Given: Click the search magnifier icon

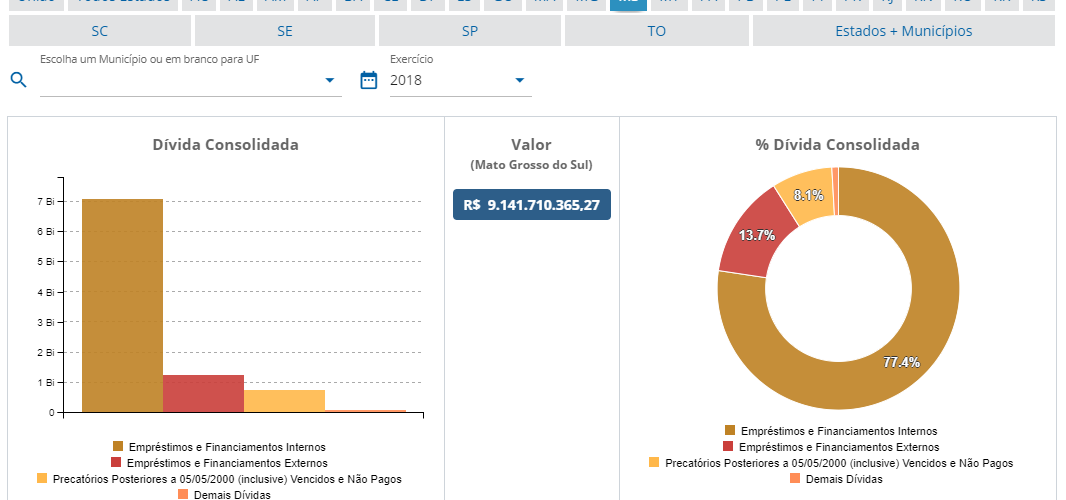Looking at the screenshot, I should coord(17,80).
